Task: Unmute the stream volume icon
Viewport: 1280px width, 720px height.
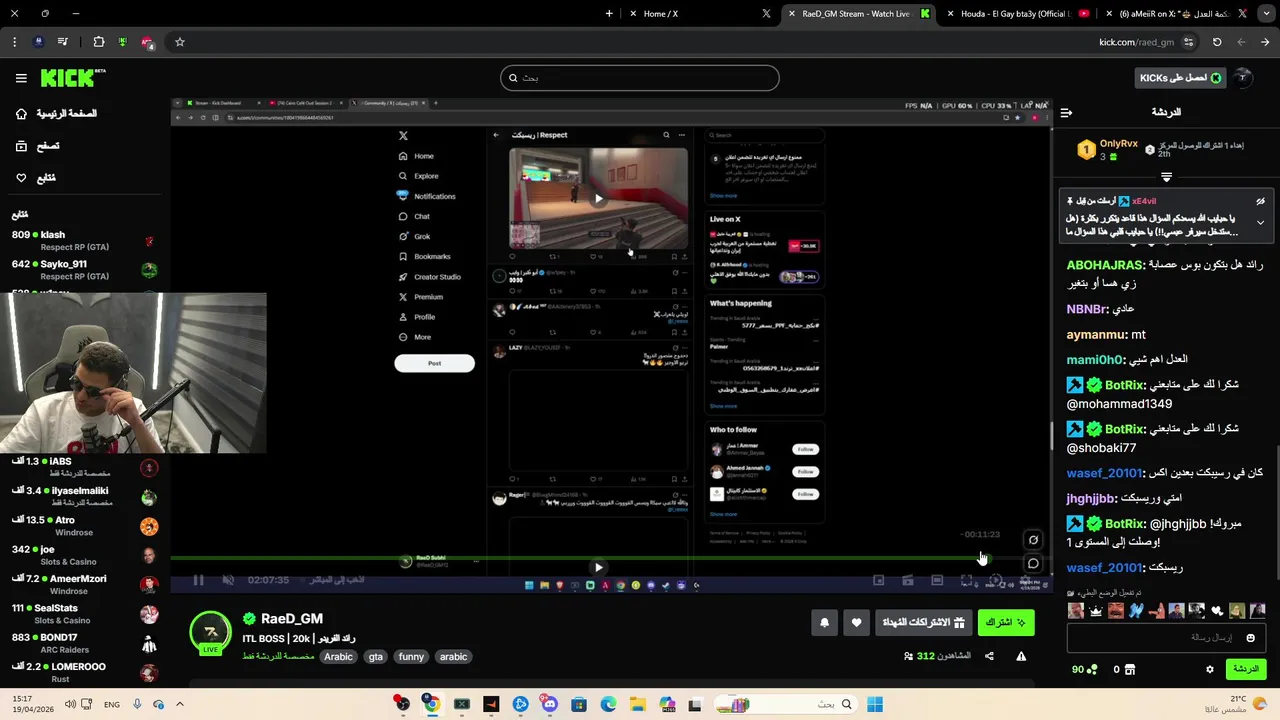Action: click(x=228, y=580)
